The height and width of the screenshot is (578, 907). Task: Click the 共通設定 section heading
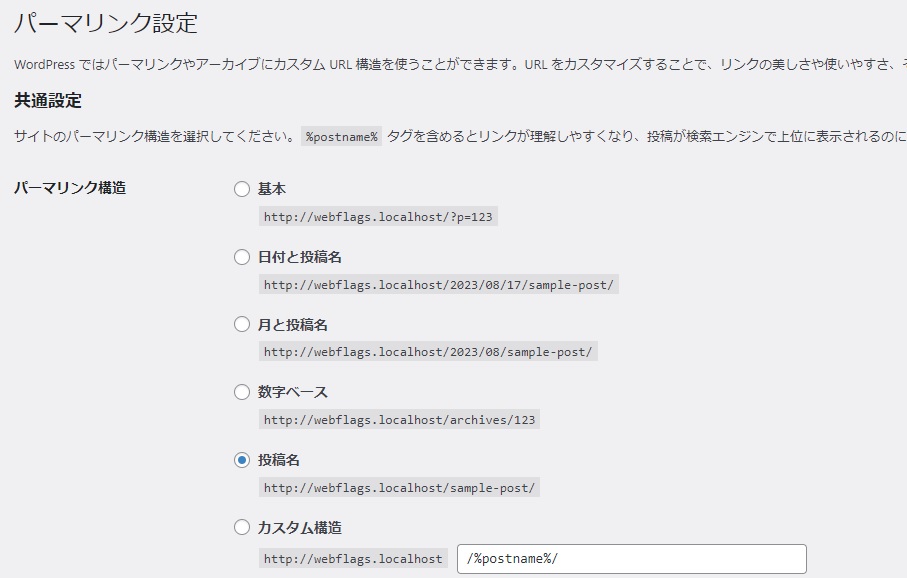(47, 101)
